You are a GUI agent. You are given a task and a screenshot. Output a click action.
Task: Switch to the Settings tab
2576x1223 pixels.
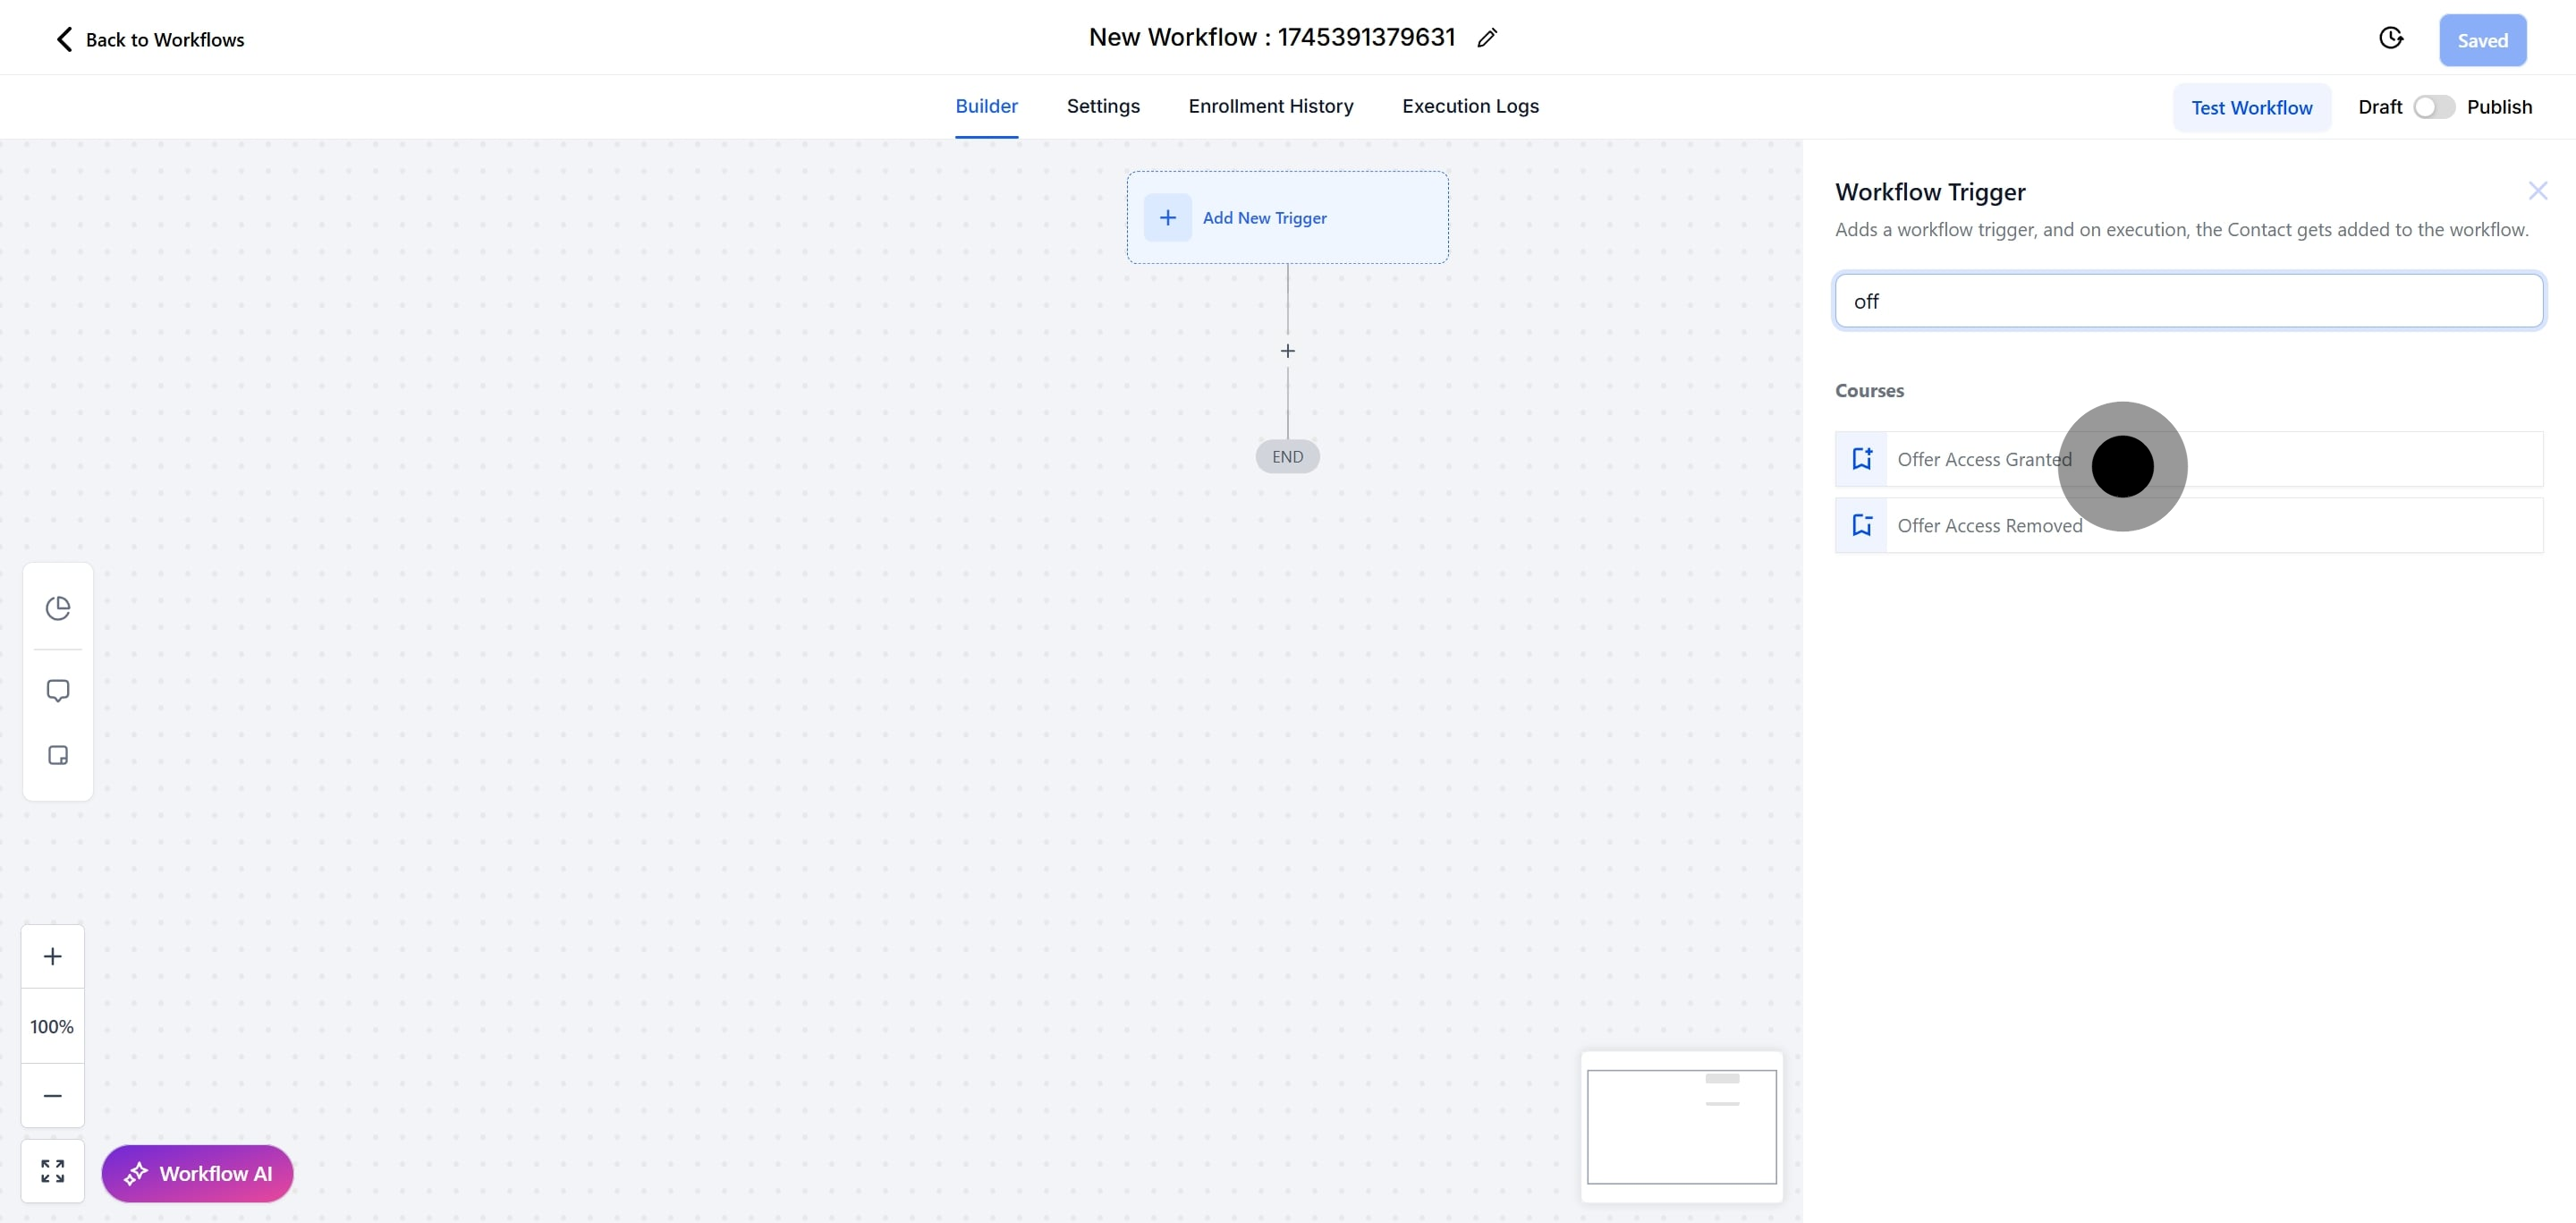(x=1103, y=106)
